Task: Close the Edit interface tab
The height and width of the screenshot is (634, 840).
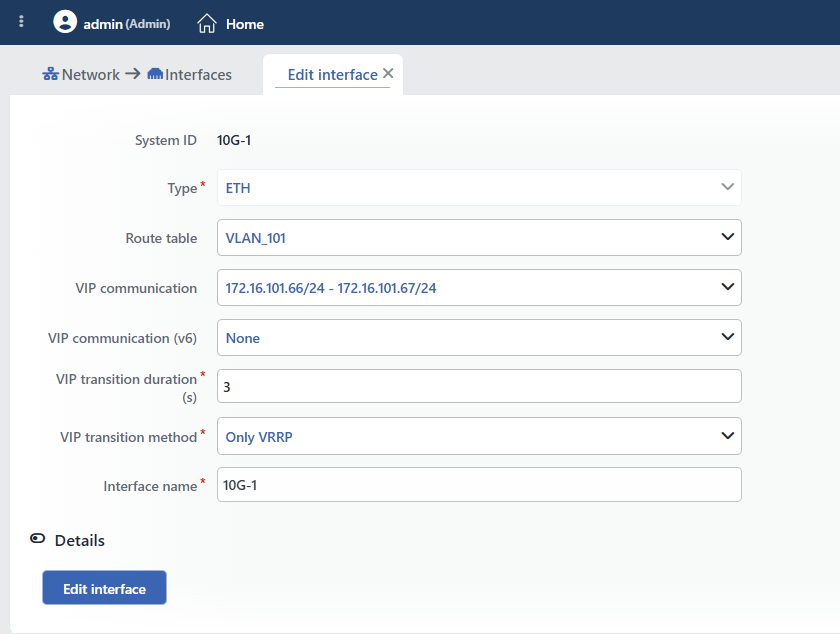Action: click(x=388, y=73)
